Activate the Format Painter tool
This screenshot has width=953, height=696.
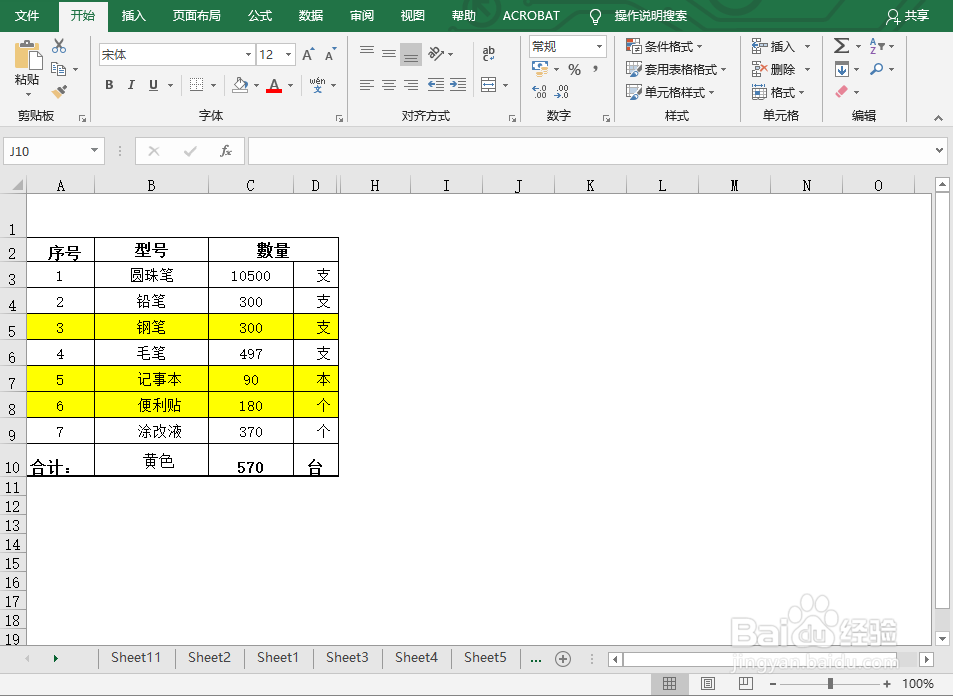57,90
